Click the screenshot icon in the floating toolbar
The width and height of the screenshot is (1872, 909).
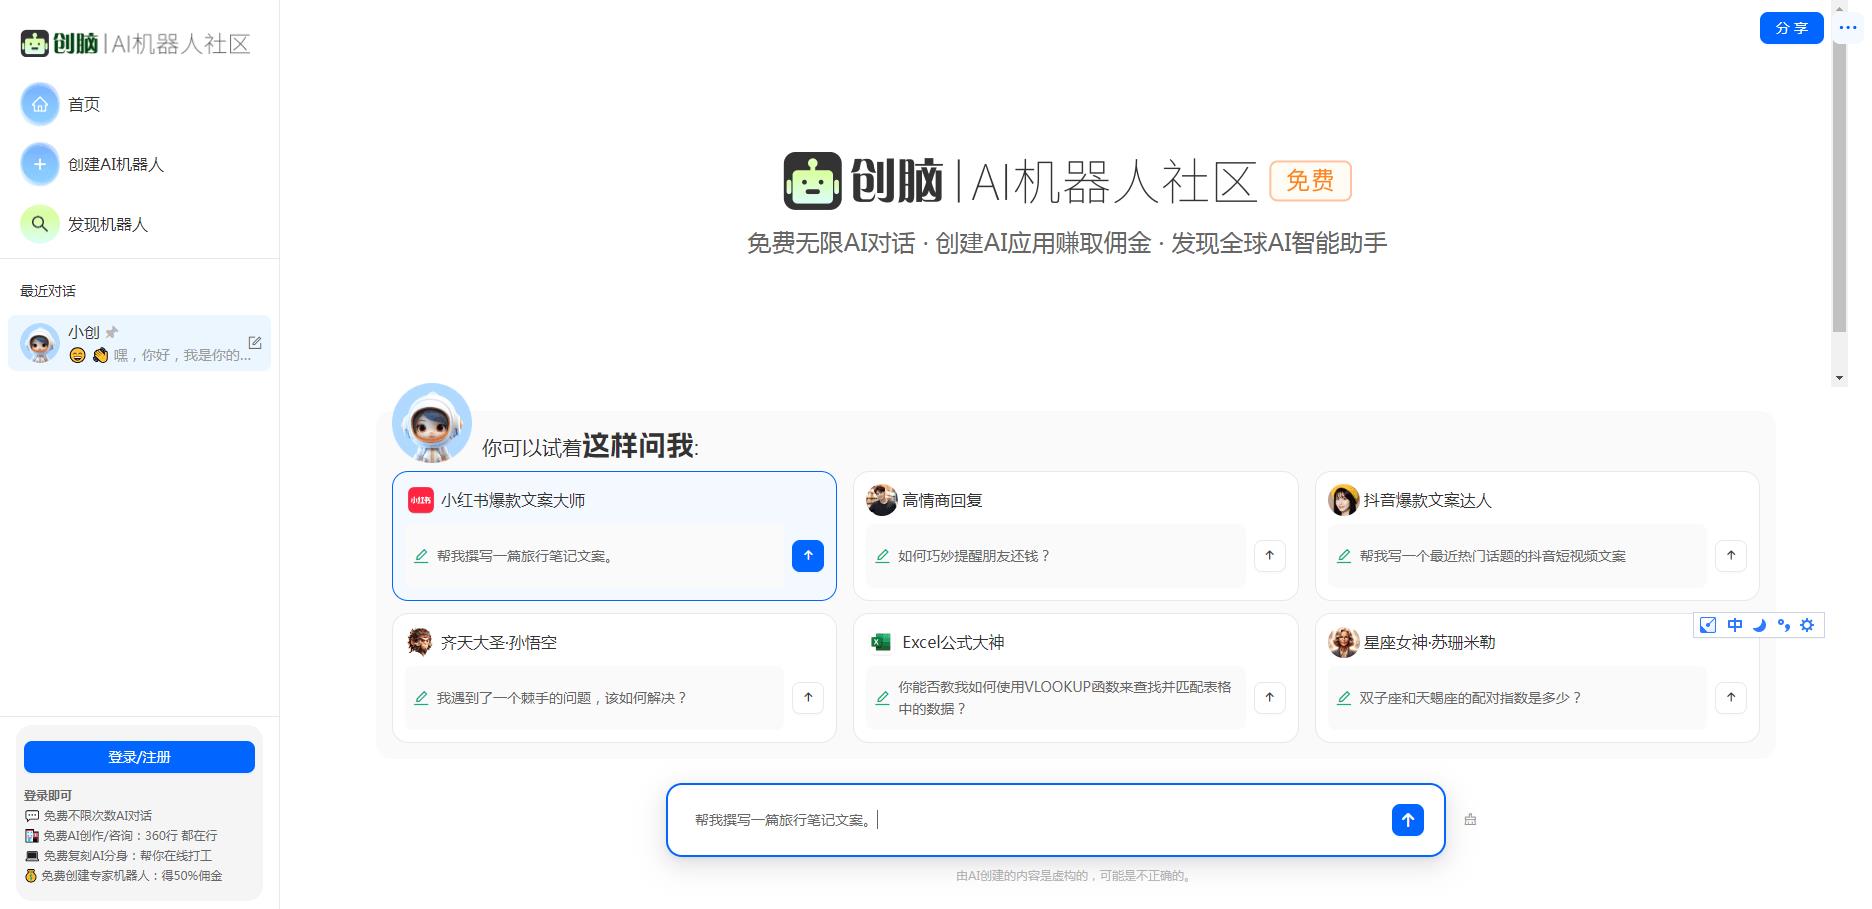coord(1707,625)
